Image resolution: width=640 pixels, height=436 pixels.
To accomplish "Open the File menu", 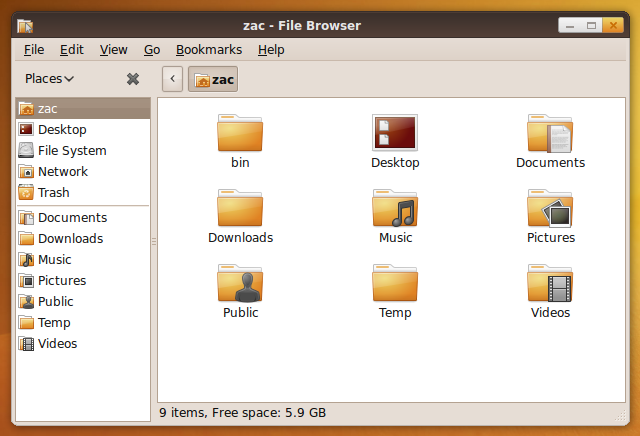I will click(x=34, y=50).
